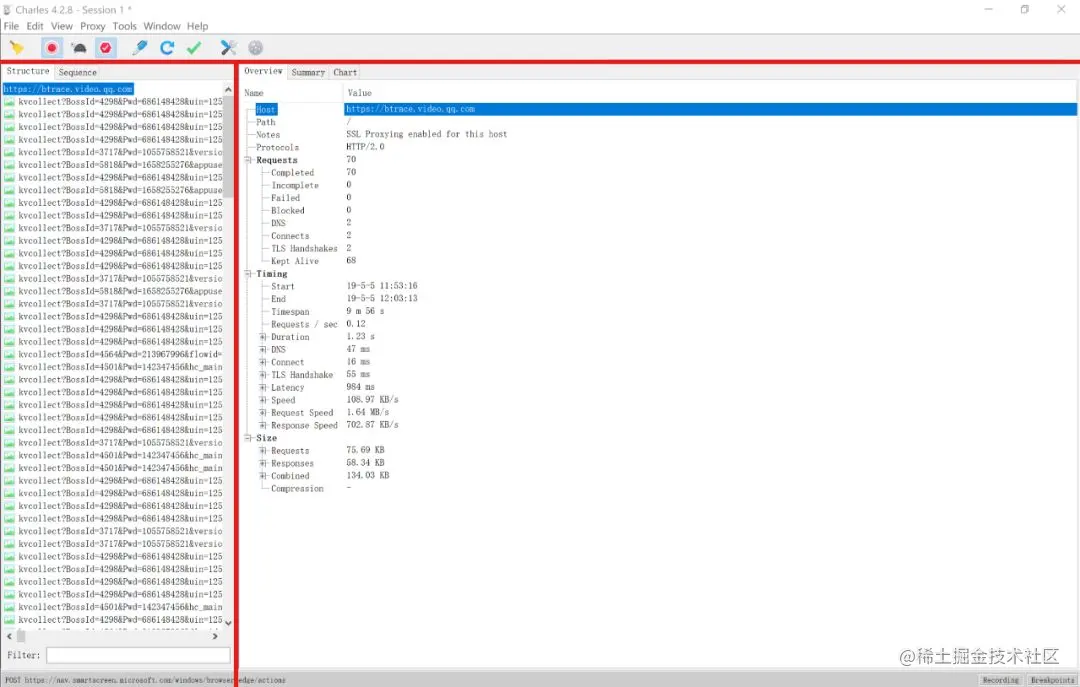
Task: Select the btrace.video.qq.com host in Structure tree
Action: tap(68, 89)
